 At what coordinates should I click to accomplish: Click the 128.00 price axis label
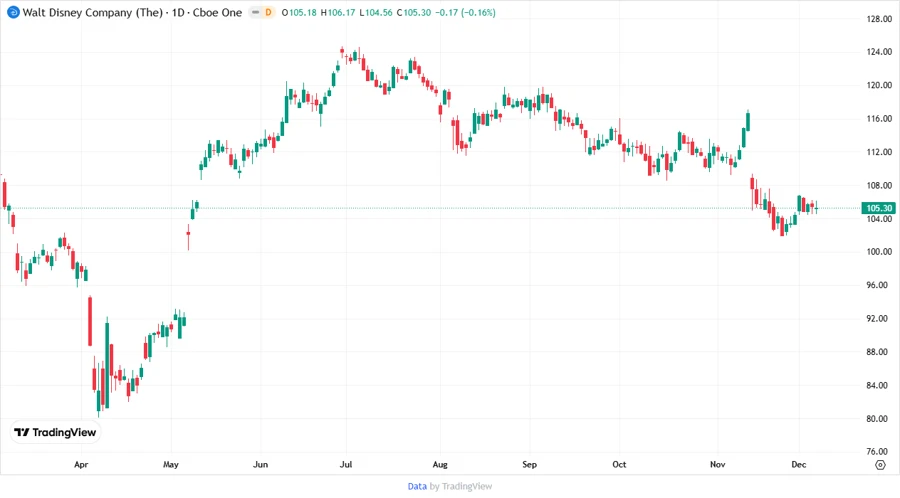pyautogui.click(x=879, y=19)
